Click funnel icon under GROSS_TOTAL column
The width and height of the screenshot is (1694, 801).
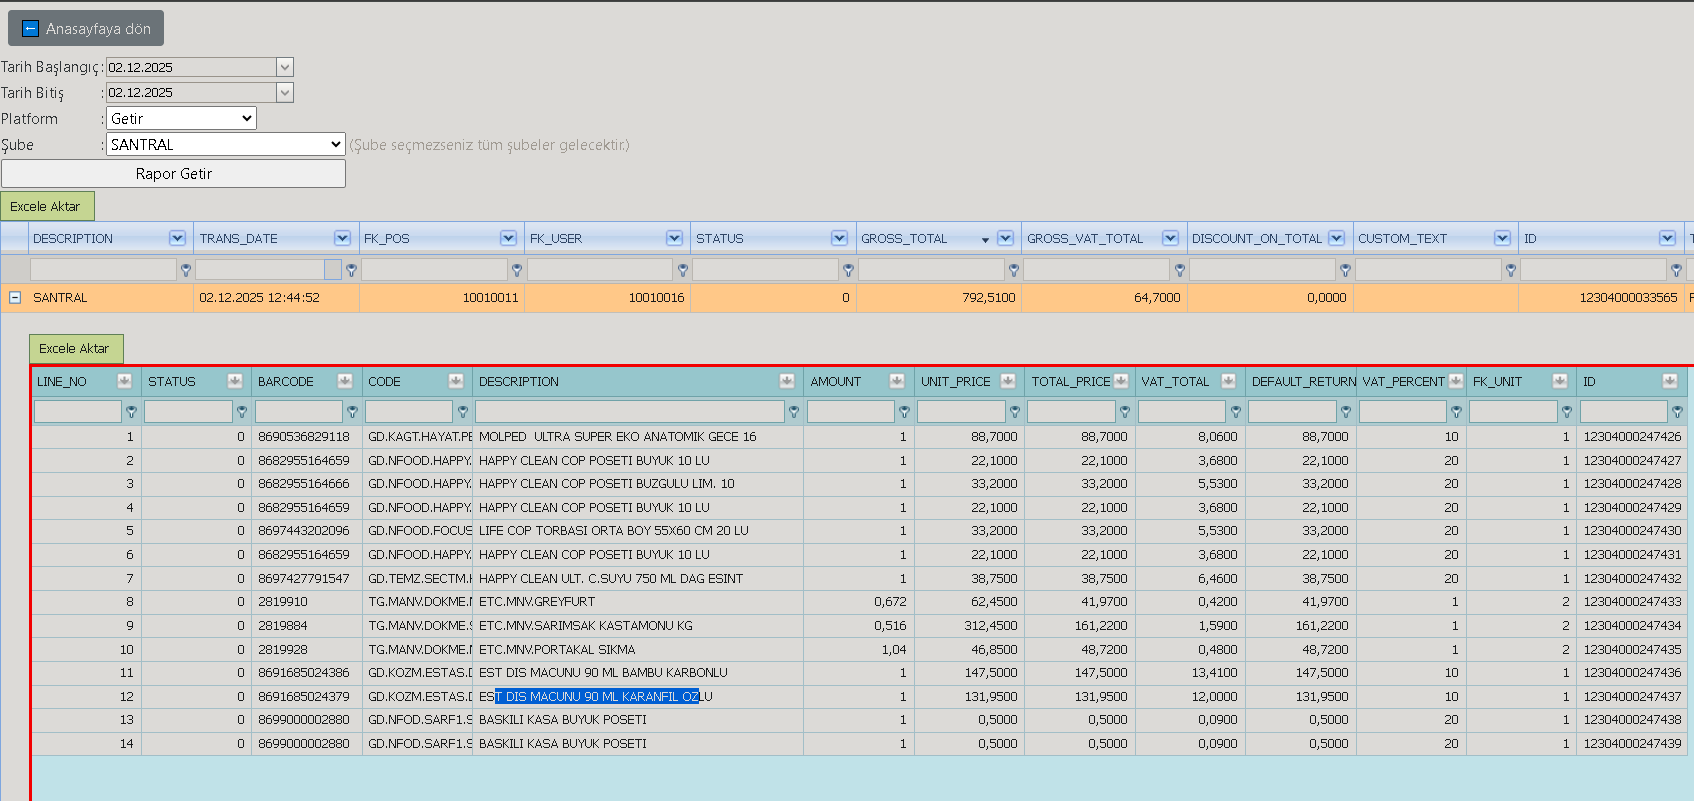click(1014, 270)
